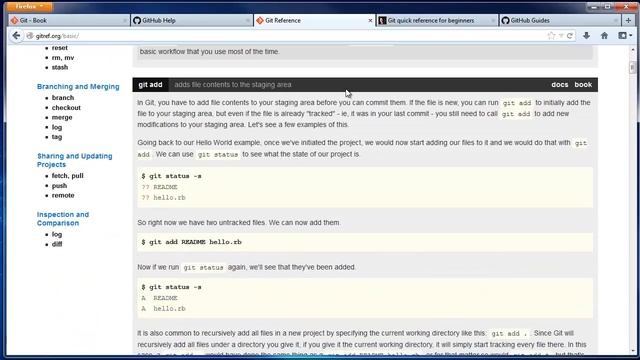Go to the push command link
The image size is (640, 360).
pos(59,185)
